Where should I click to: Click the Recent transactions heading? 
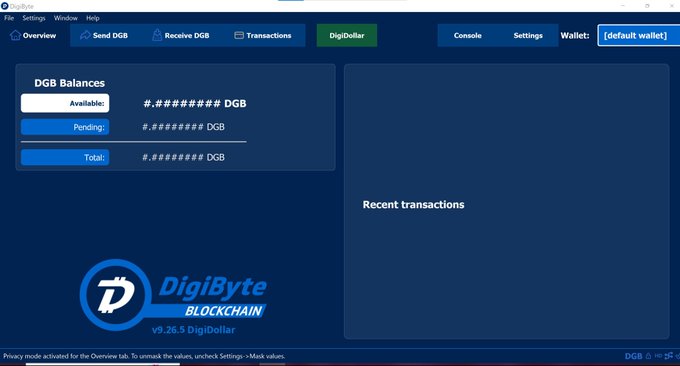[x=413, y=205]
